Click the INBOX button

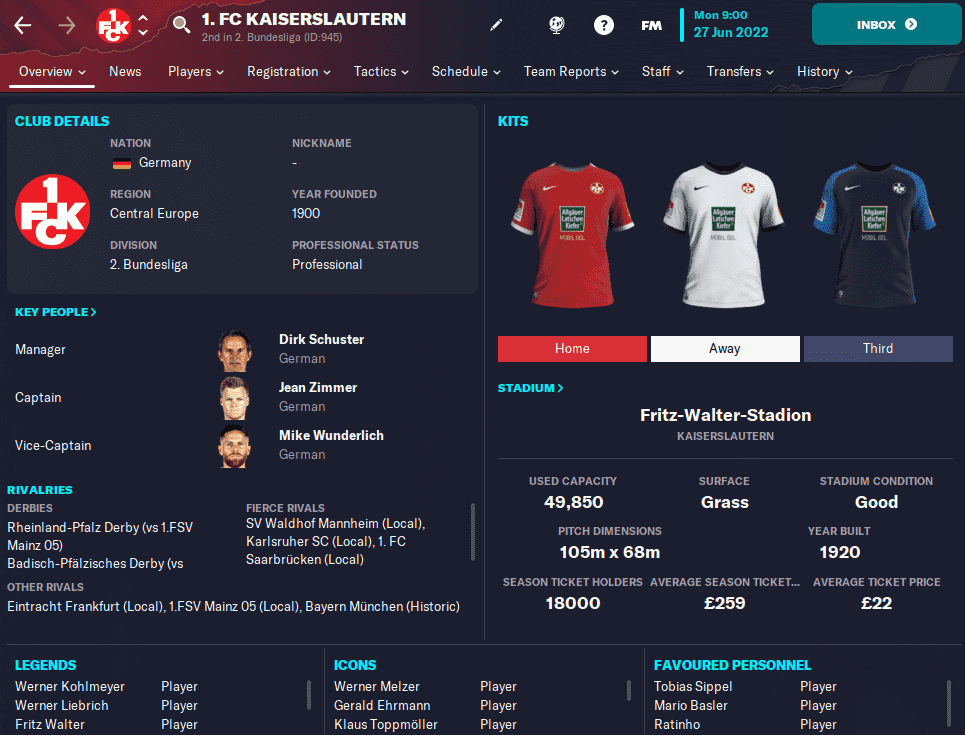pos(886,25)
